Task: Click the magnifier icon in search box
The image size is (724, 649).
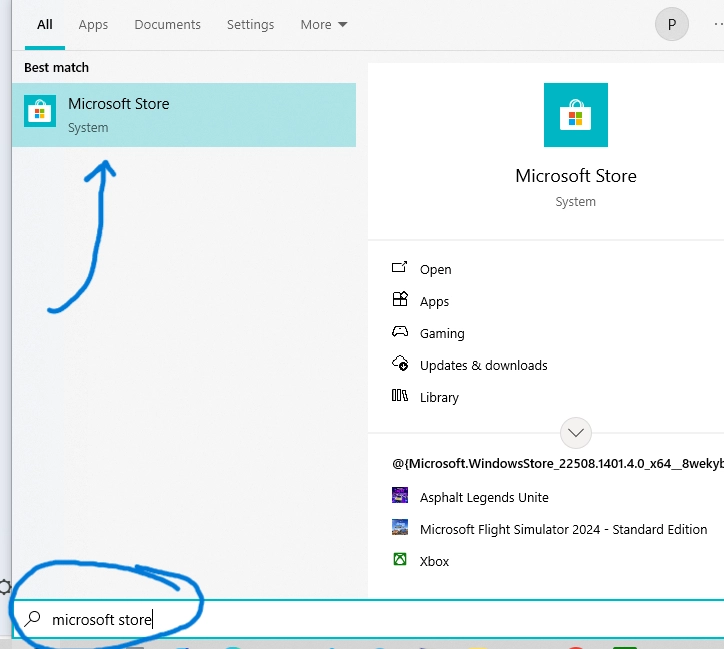Action: (32, 619)
